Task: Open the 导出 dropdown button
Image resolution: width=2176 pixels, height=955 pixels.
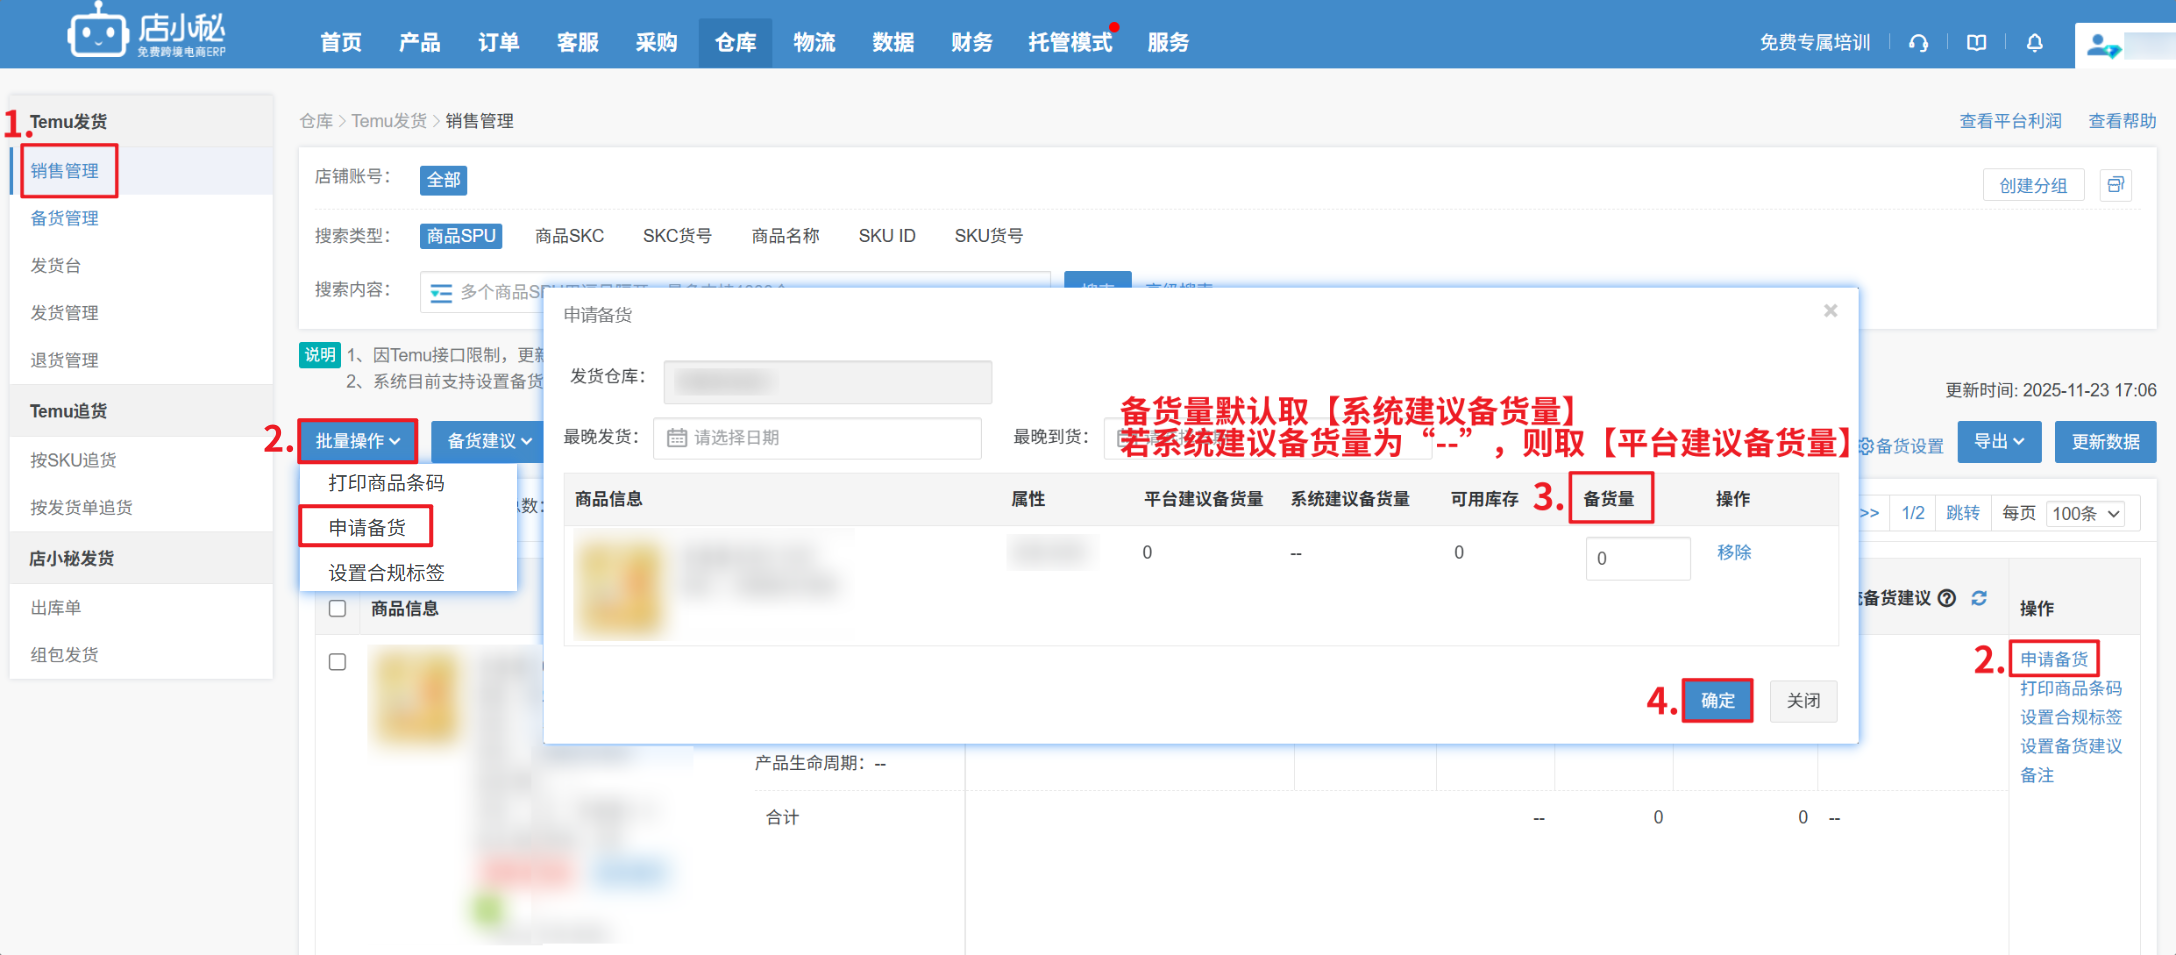Action: [1999, 441]
